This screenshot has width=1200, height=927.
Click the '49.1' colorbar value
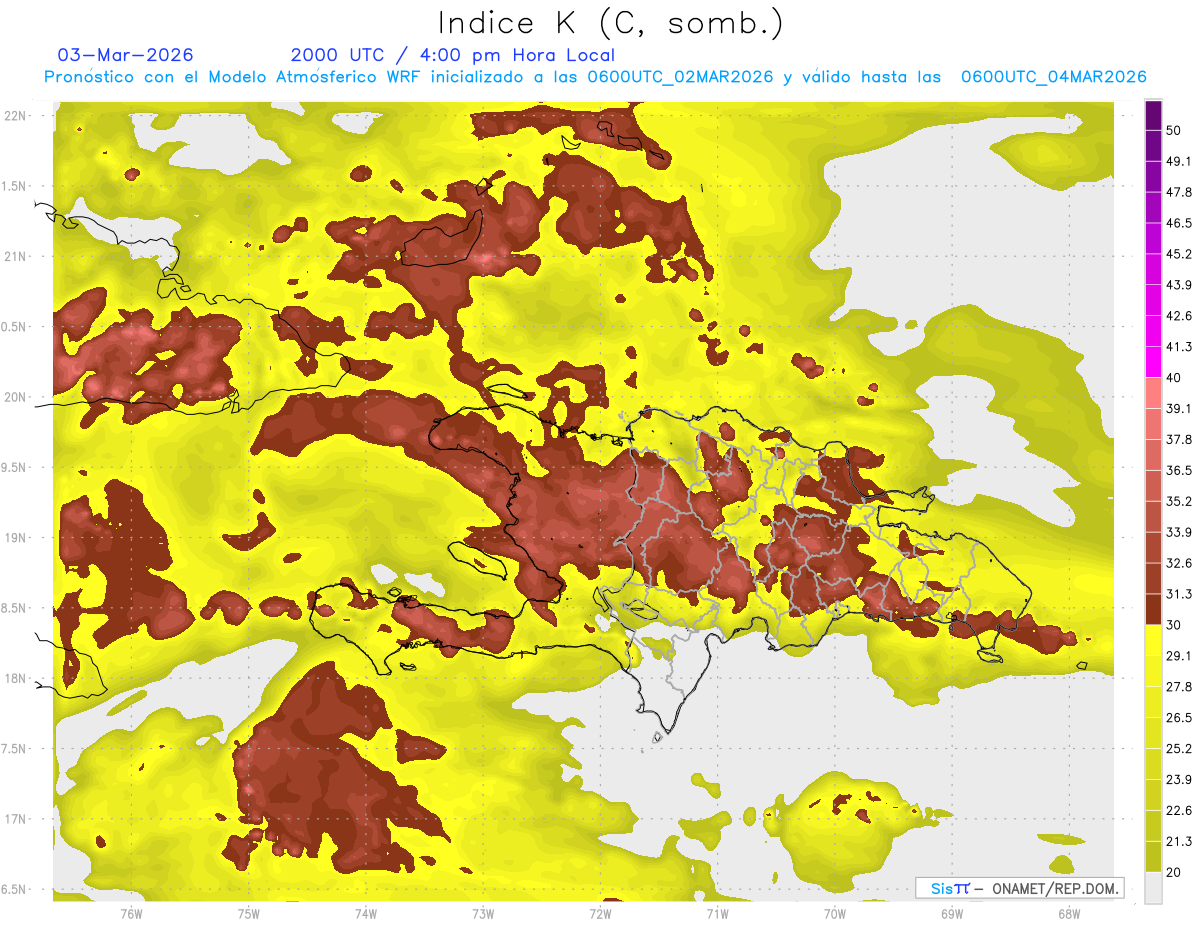point(1179,161)
